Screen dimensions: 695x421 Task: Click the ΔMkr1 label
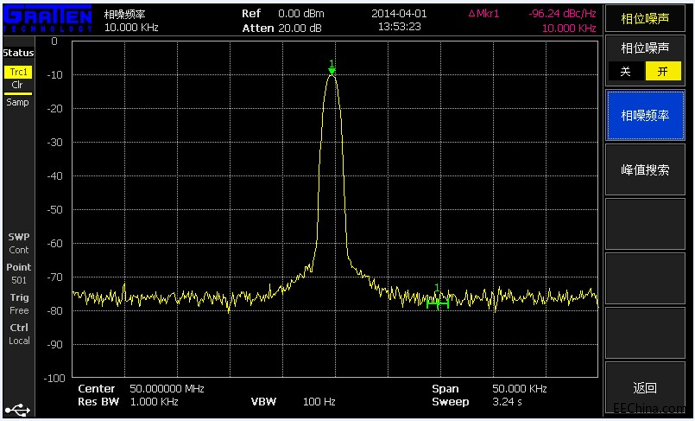coord(484,14)
